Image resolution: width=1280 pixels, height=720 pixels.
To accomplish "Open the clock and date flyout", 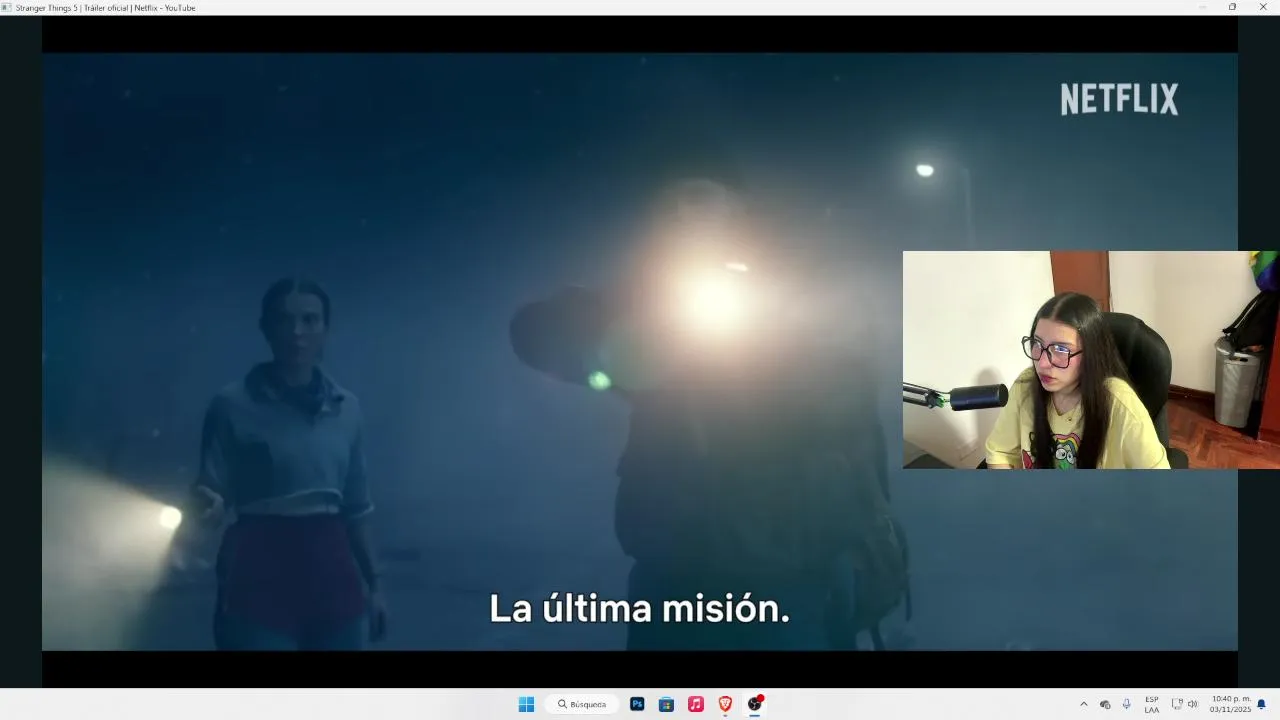I will (x=1230, y=704).
